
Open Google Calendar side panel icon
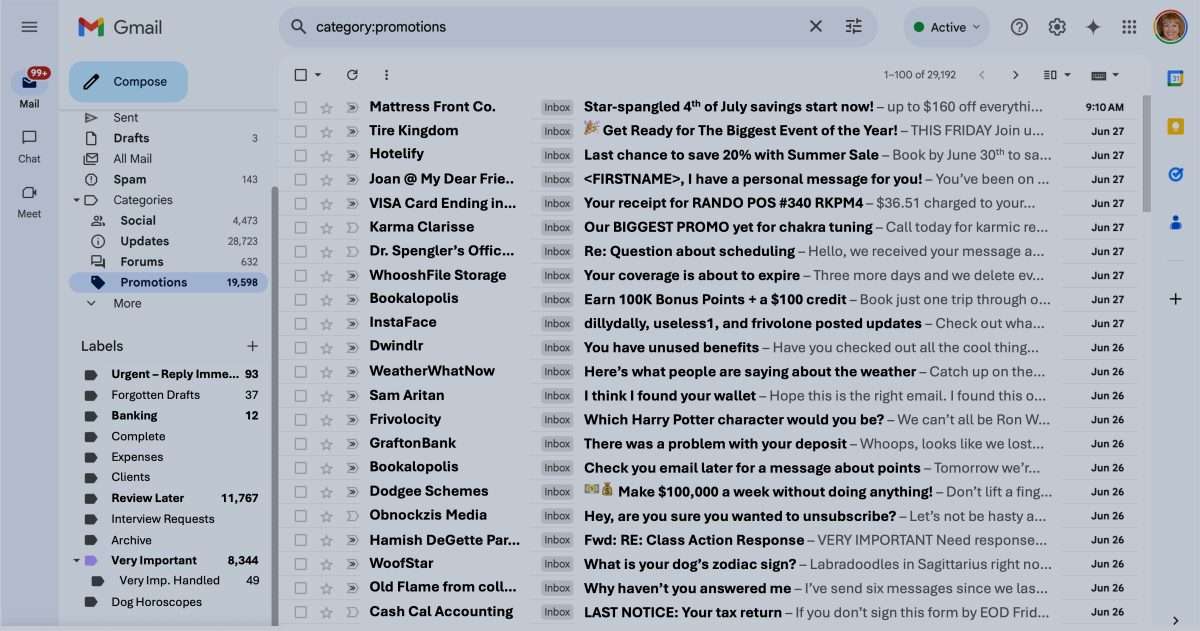(x=1175, y=78)
